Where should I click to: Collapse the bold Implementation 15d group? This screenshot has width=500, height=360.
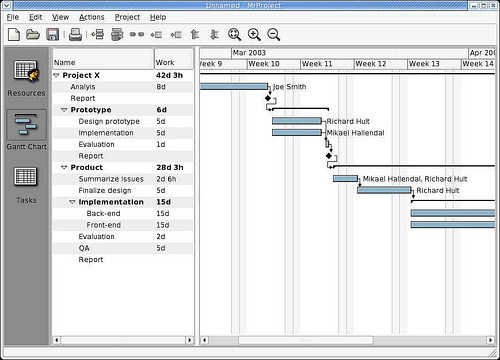click(72, 202)
